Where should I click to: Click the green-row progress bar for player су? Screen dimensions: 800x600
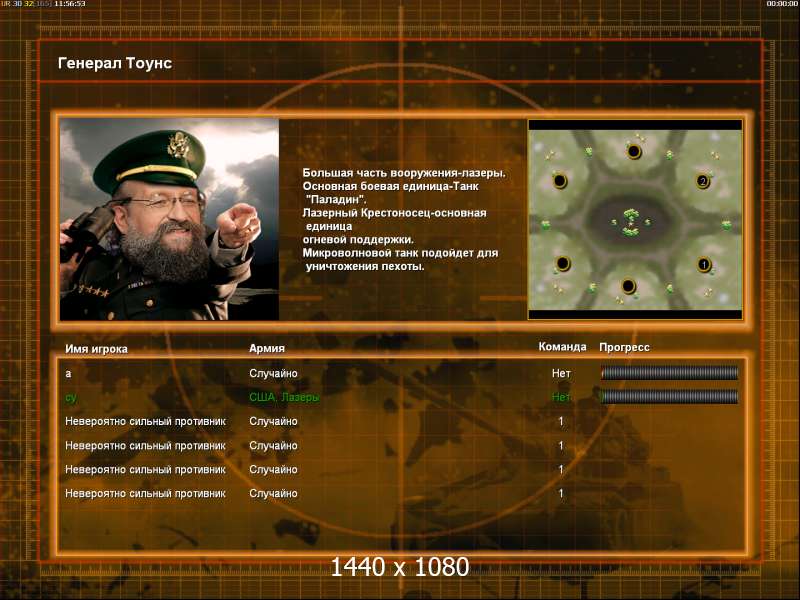tap(669, 396)
